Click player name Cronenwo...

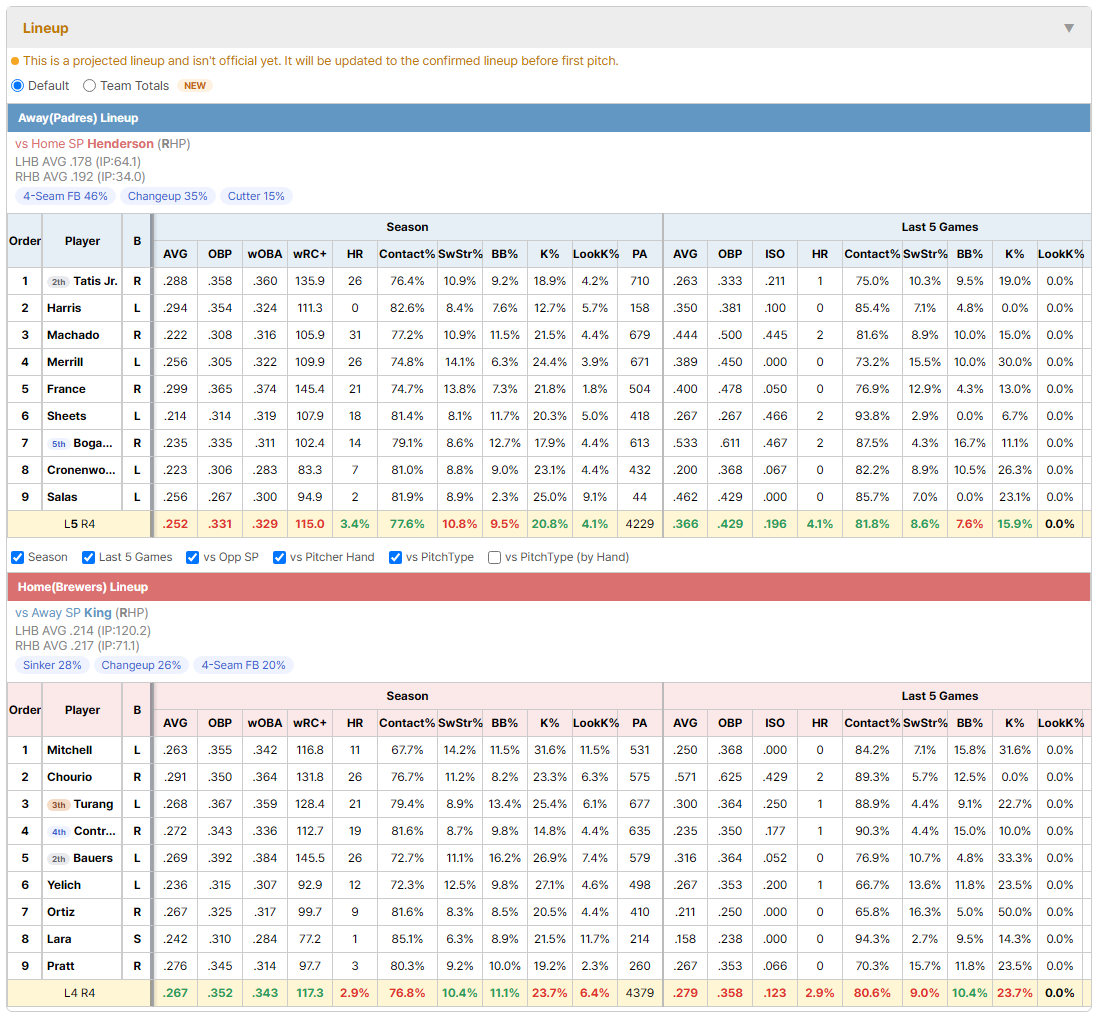click(81, 470)
